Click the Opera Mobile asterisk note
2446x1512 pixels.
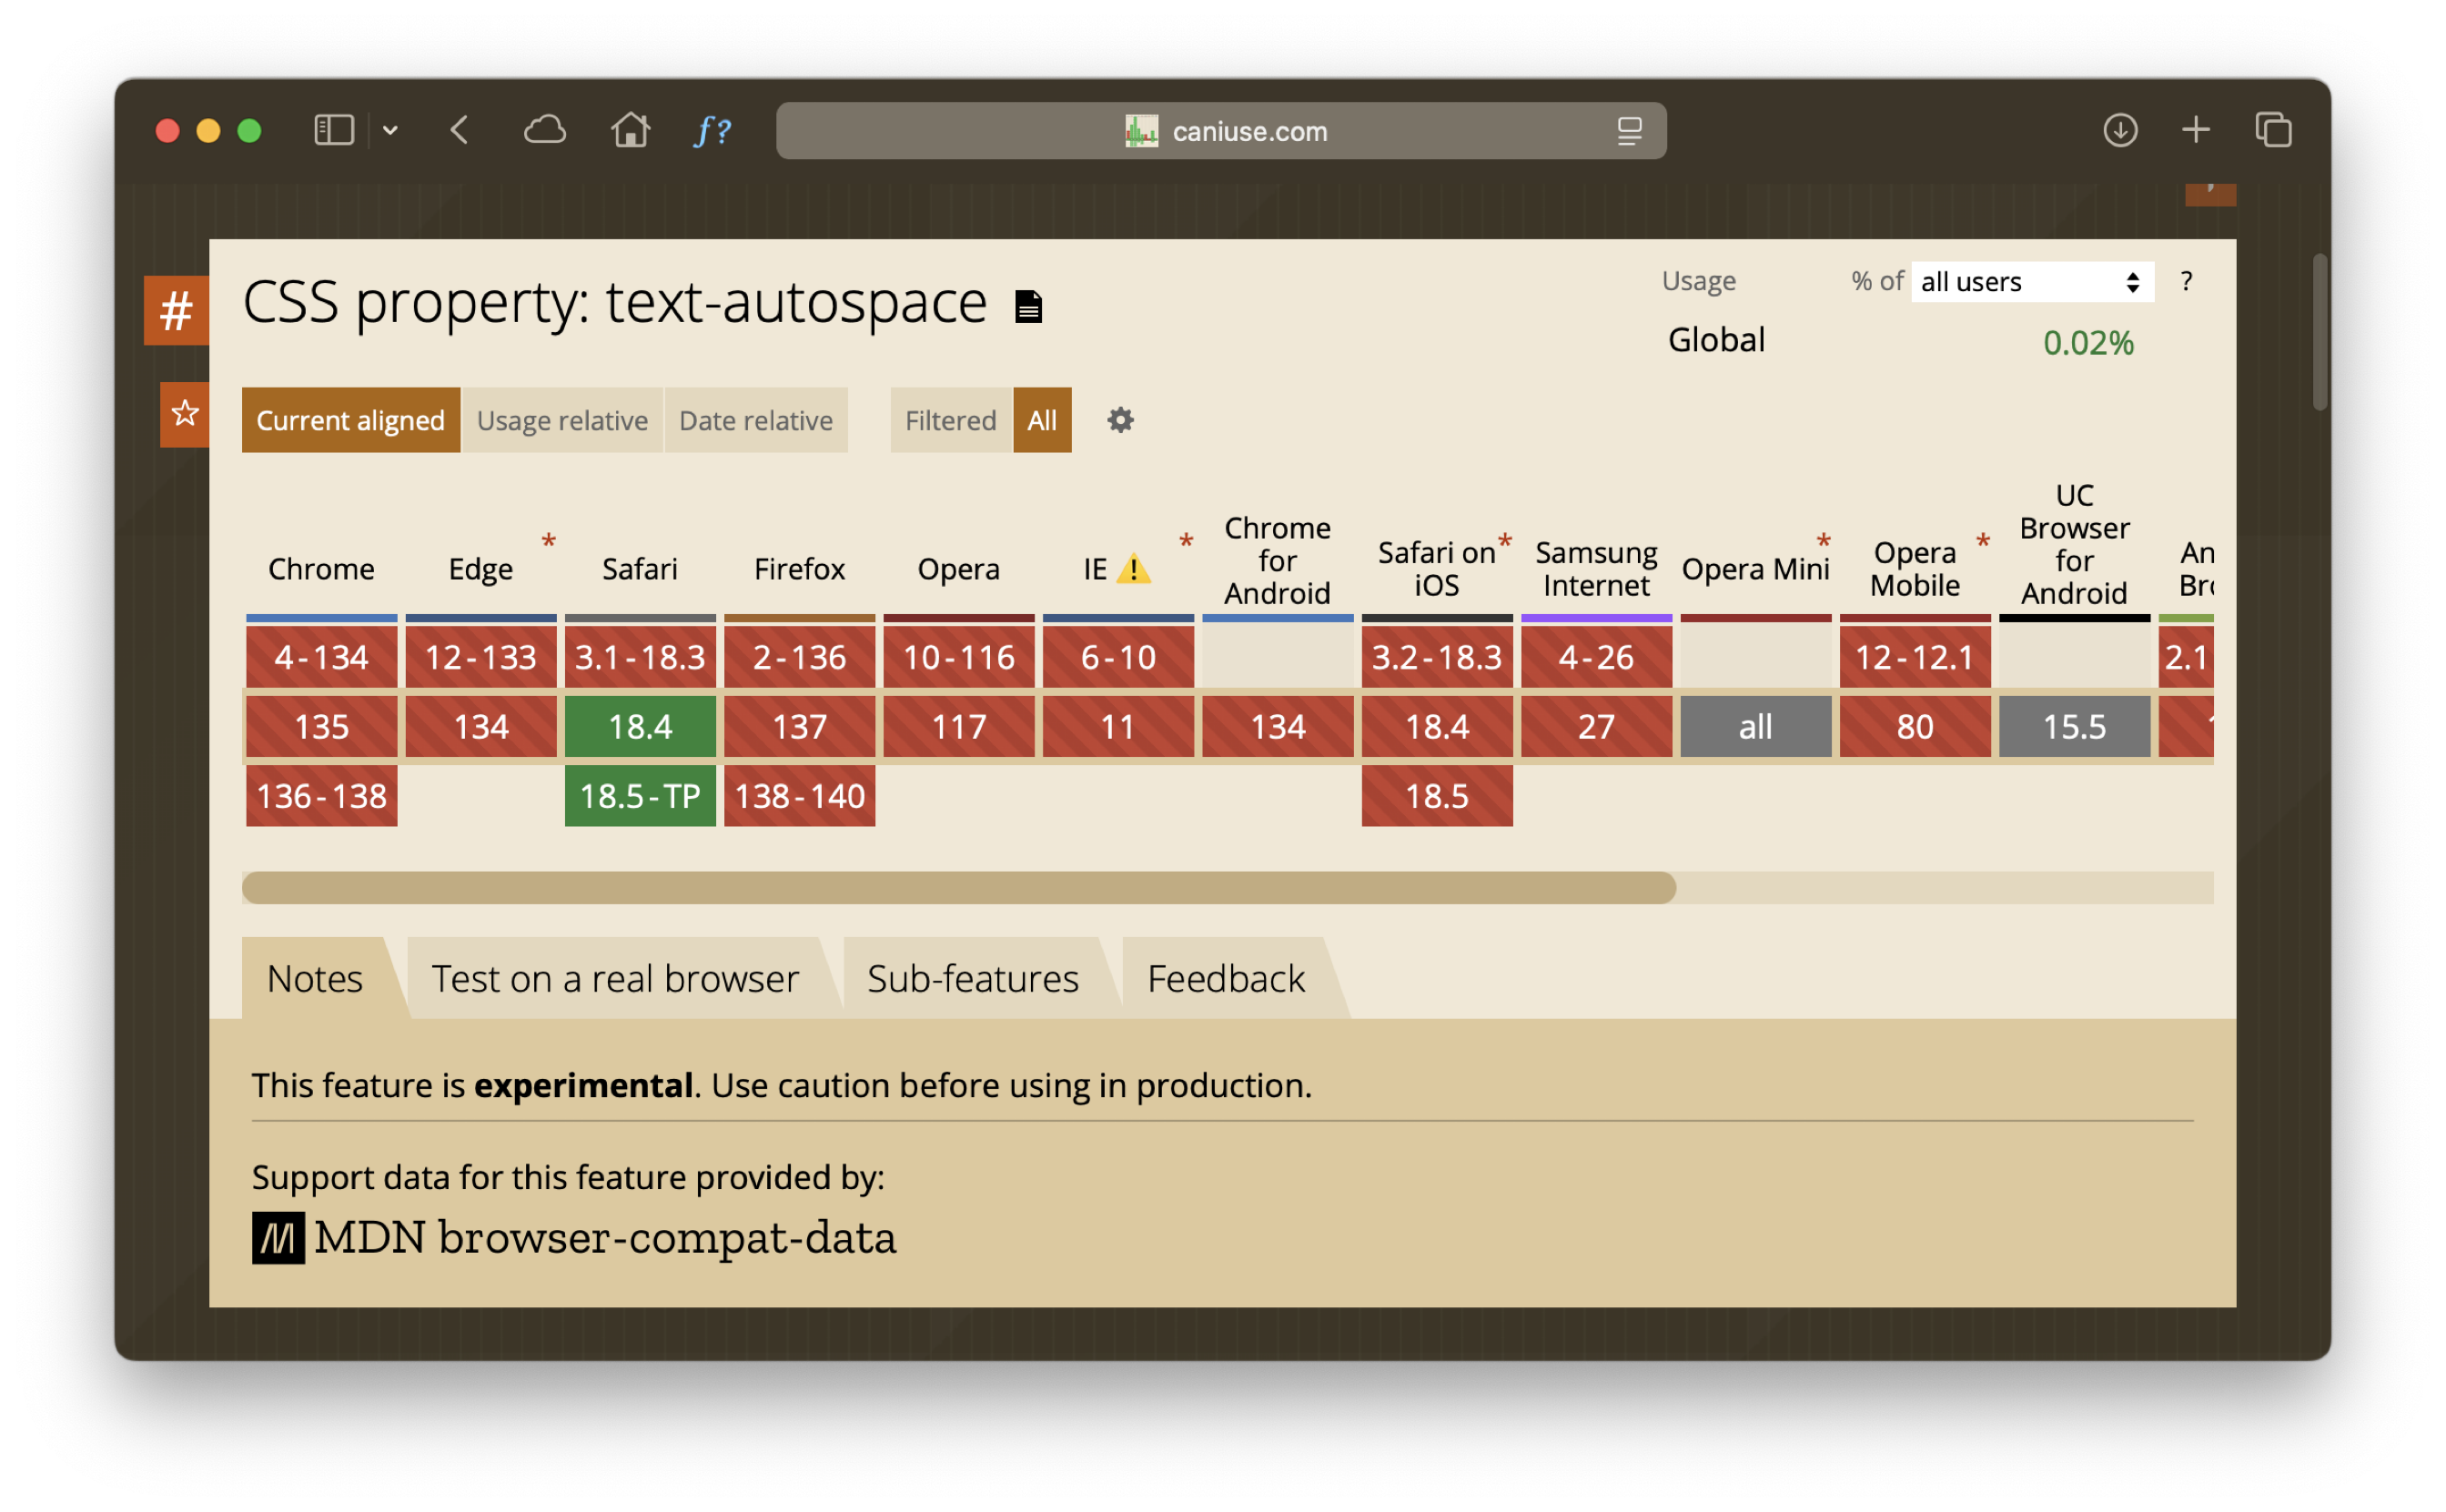1982,542
